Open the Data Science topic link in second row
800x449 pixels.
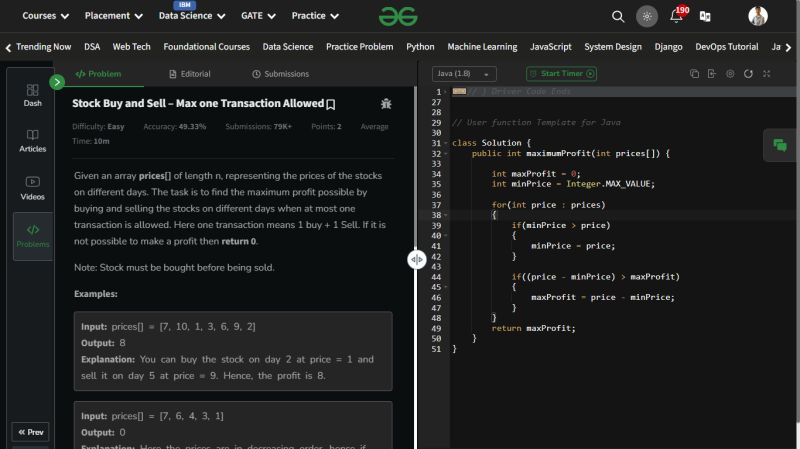point(288,47)
